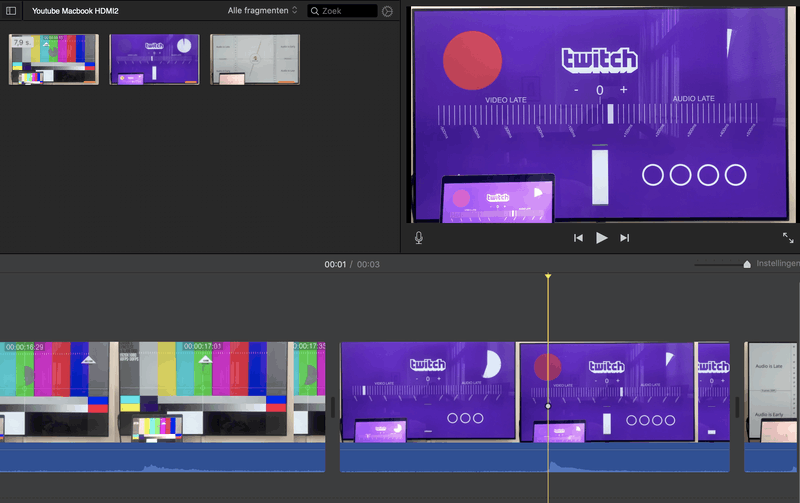Click the Youtube Macbook HDMI2 title
Viewport: 800px width, 503px height.
click(x=76, y=11)
